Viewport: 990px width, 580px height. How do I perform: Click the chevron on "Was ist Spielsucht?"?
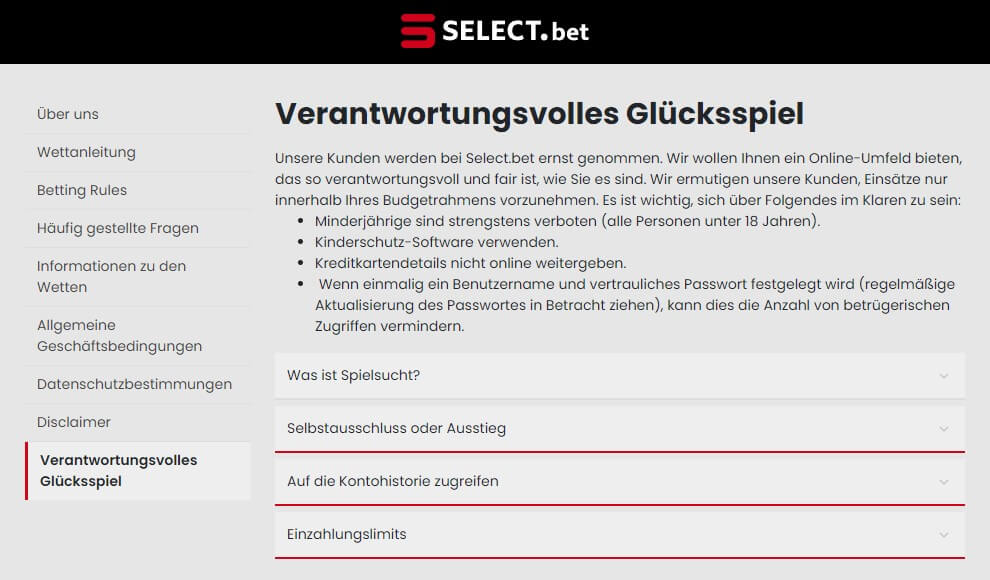point(941,376)
